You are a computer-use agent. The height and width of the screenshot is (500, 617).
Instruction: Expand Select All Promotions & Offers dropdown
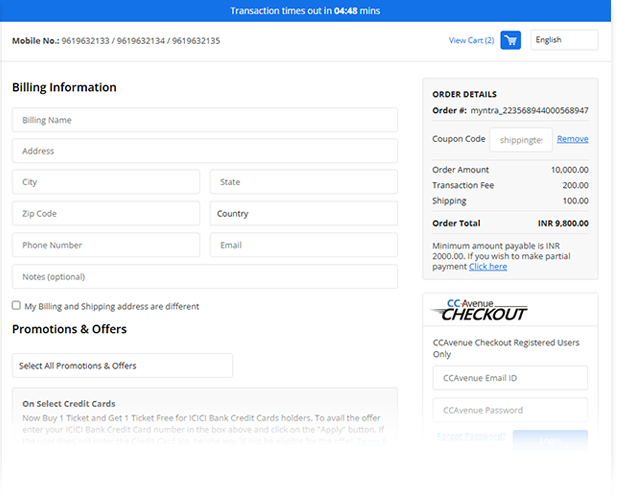tap(122, 366)
